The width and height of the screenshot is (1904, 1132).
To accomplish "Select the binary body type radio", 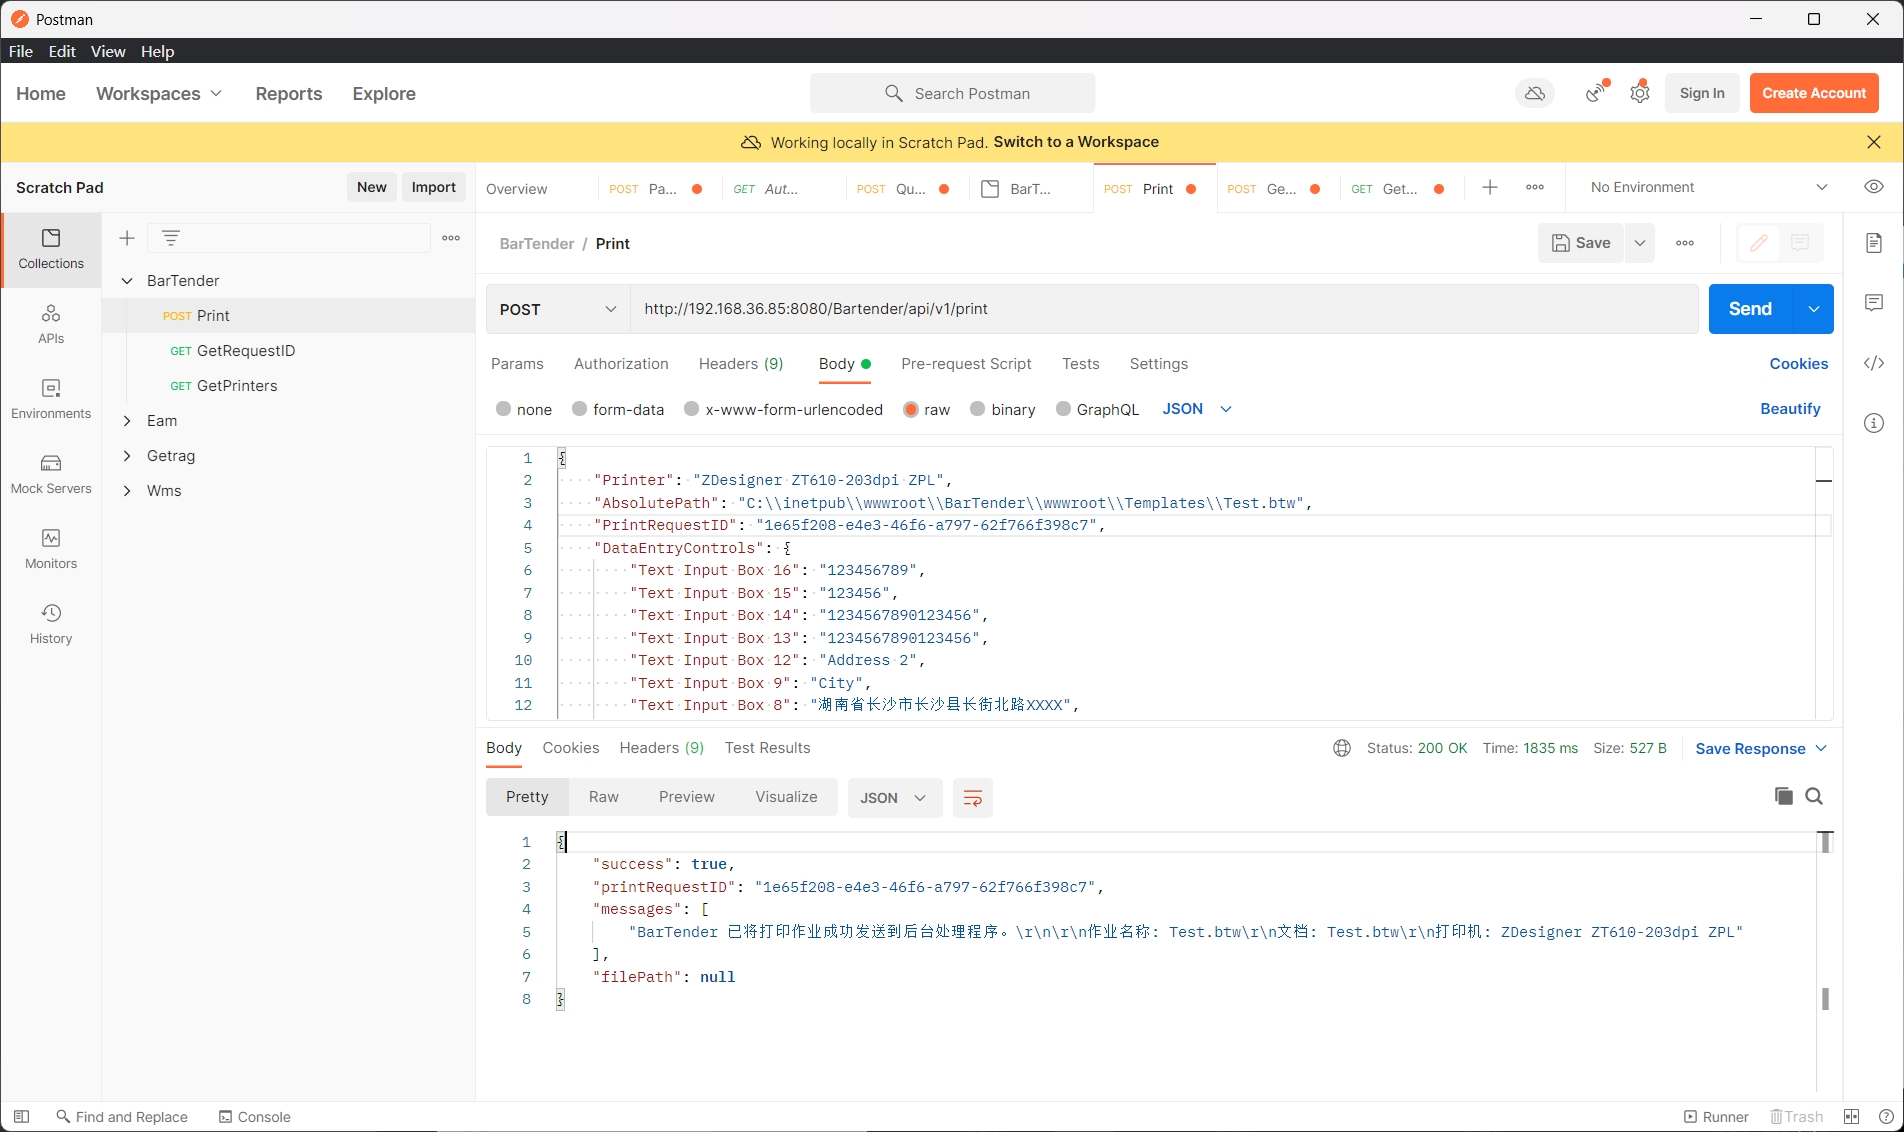I will pyautogui.click(x=978, y=409).
